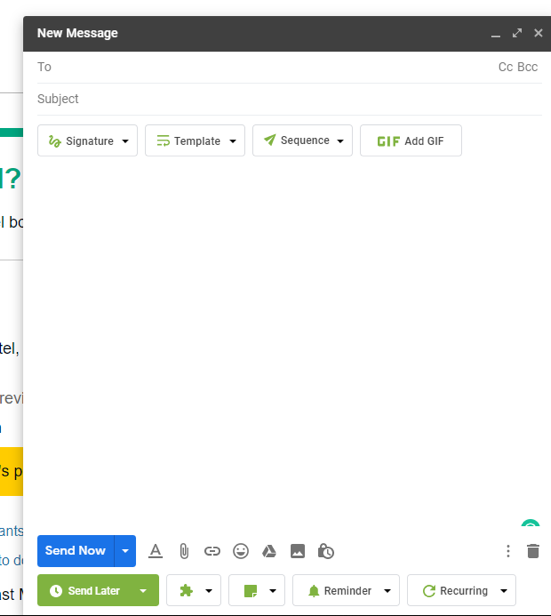Open text formatting options icon
551x616 pixels.
(156, 551)
